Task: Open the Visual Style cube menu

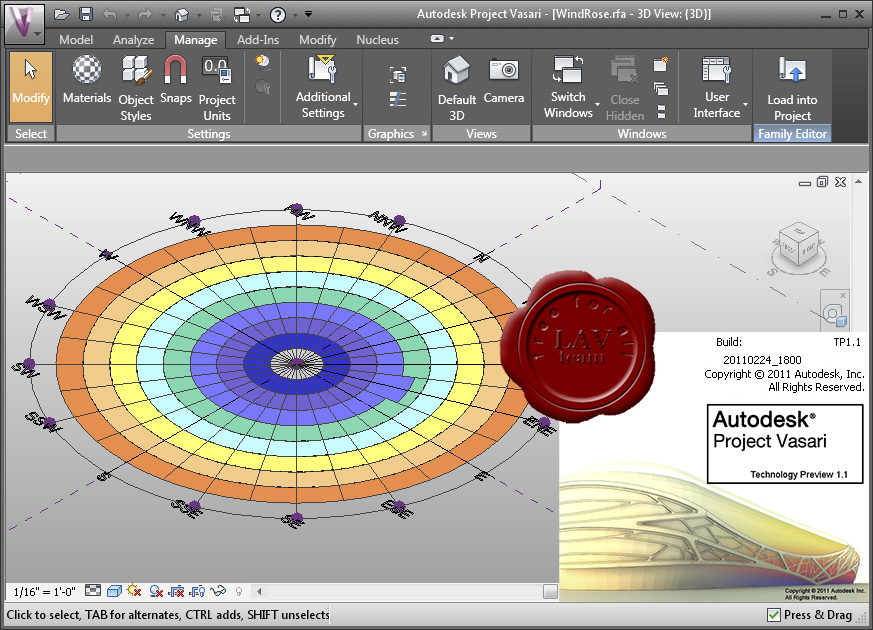Action: tap(114, 590)
